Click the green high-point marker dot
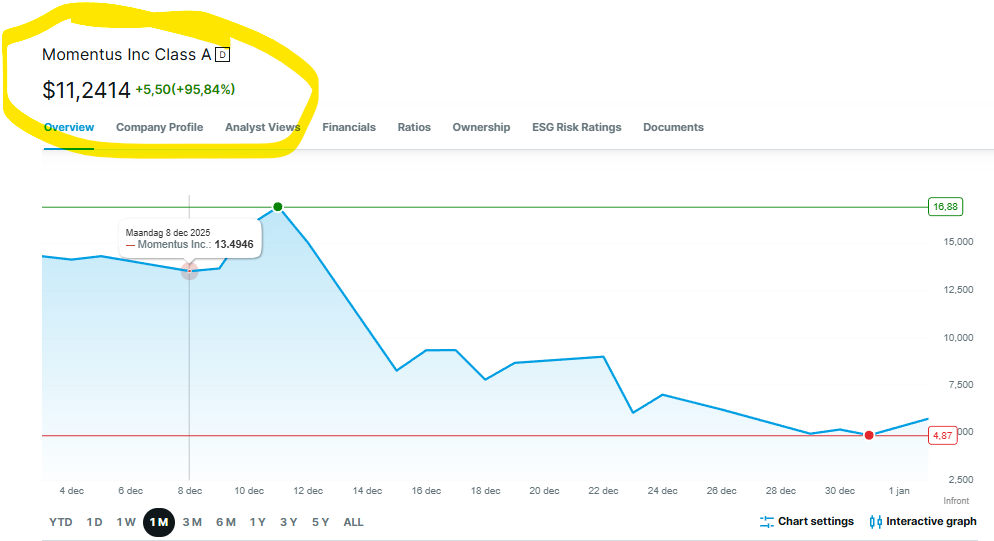The image size is (994, 541). [x=278, y=207]
